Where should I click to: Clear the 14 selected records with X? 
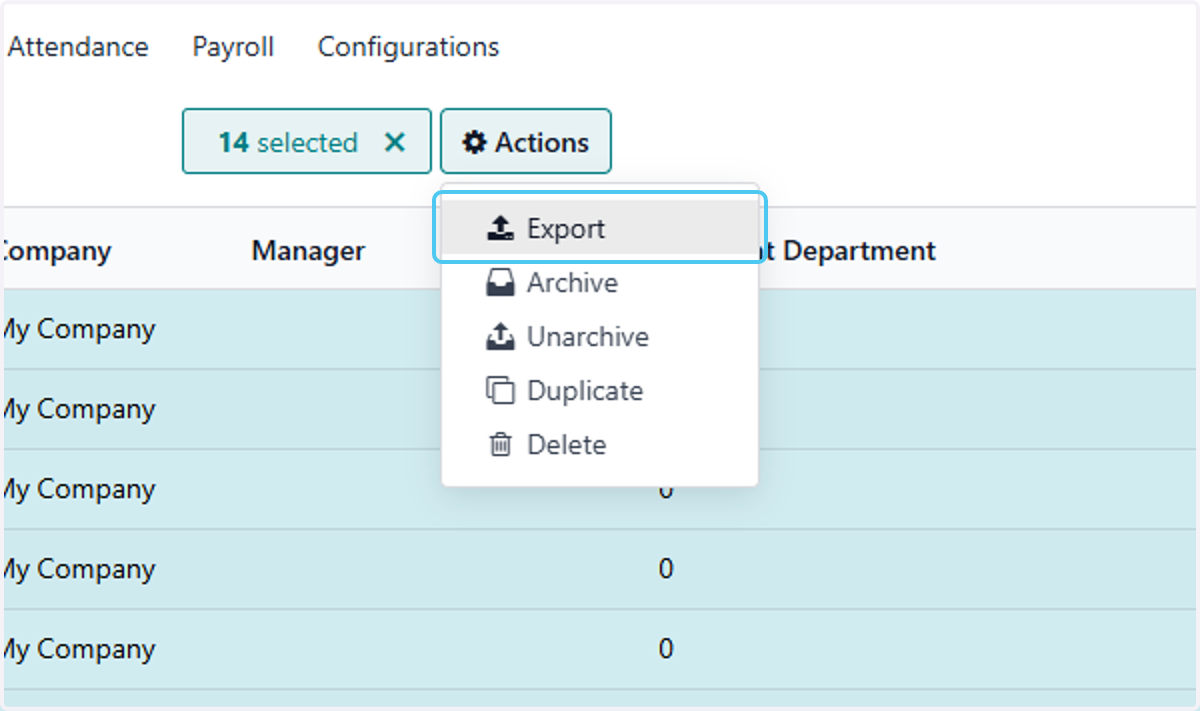[395, 143]
